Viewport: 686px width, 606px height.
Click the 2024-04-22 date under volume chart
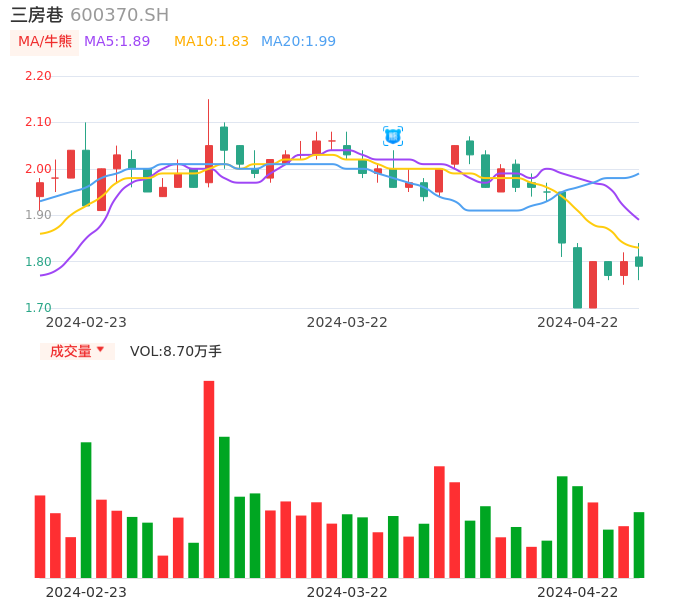pyautogui.click(x=577, y=591)
